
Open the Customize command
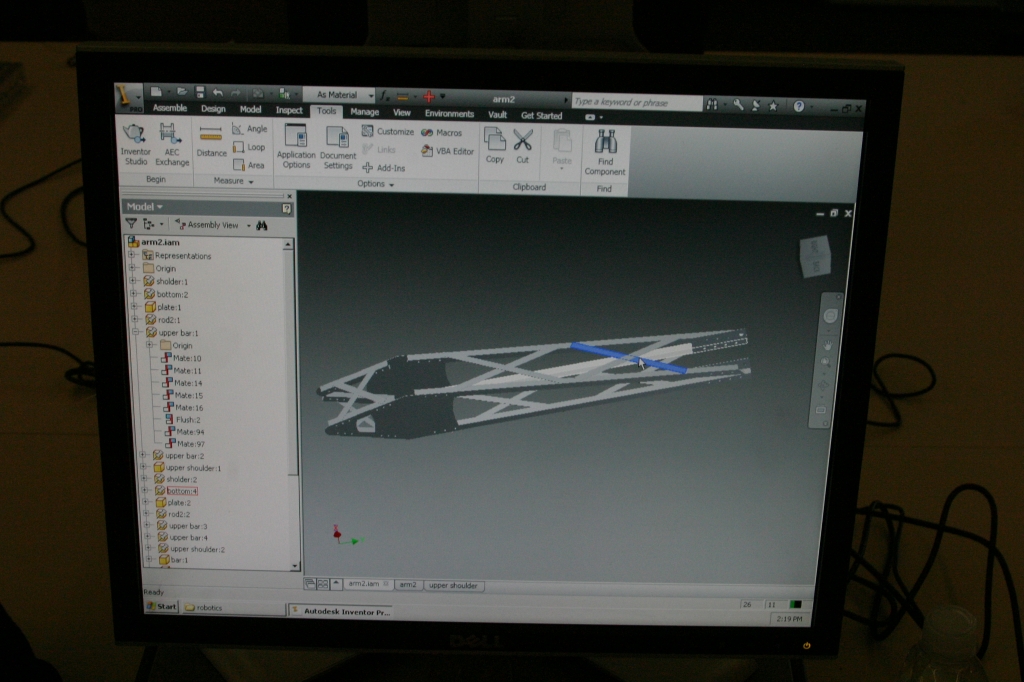(388, 131)
